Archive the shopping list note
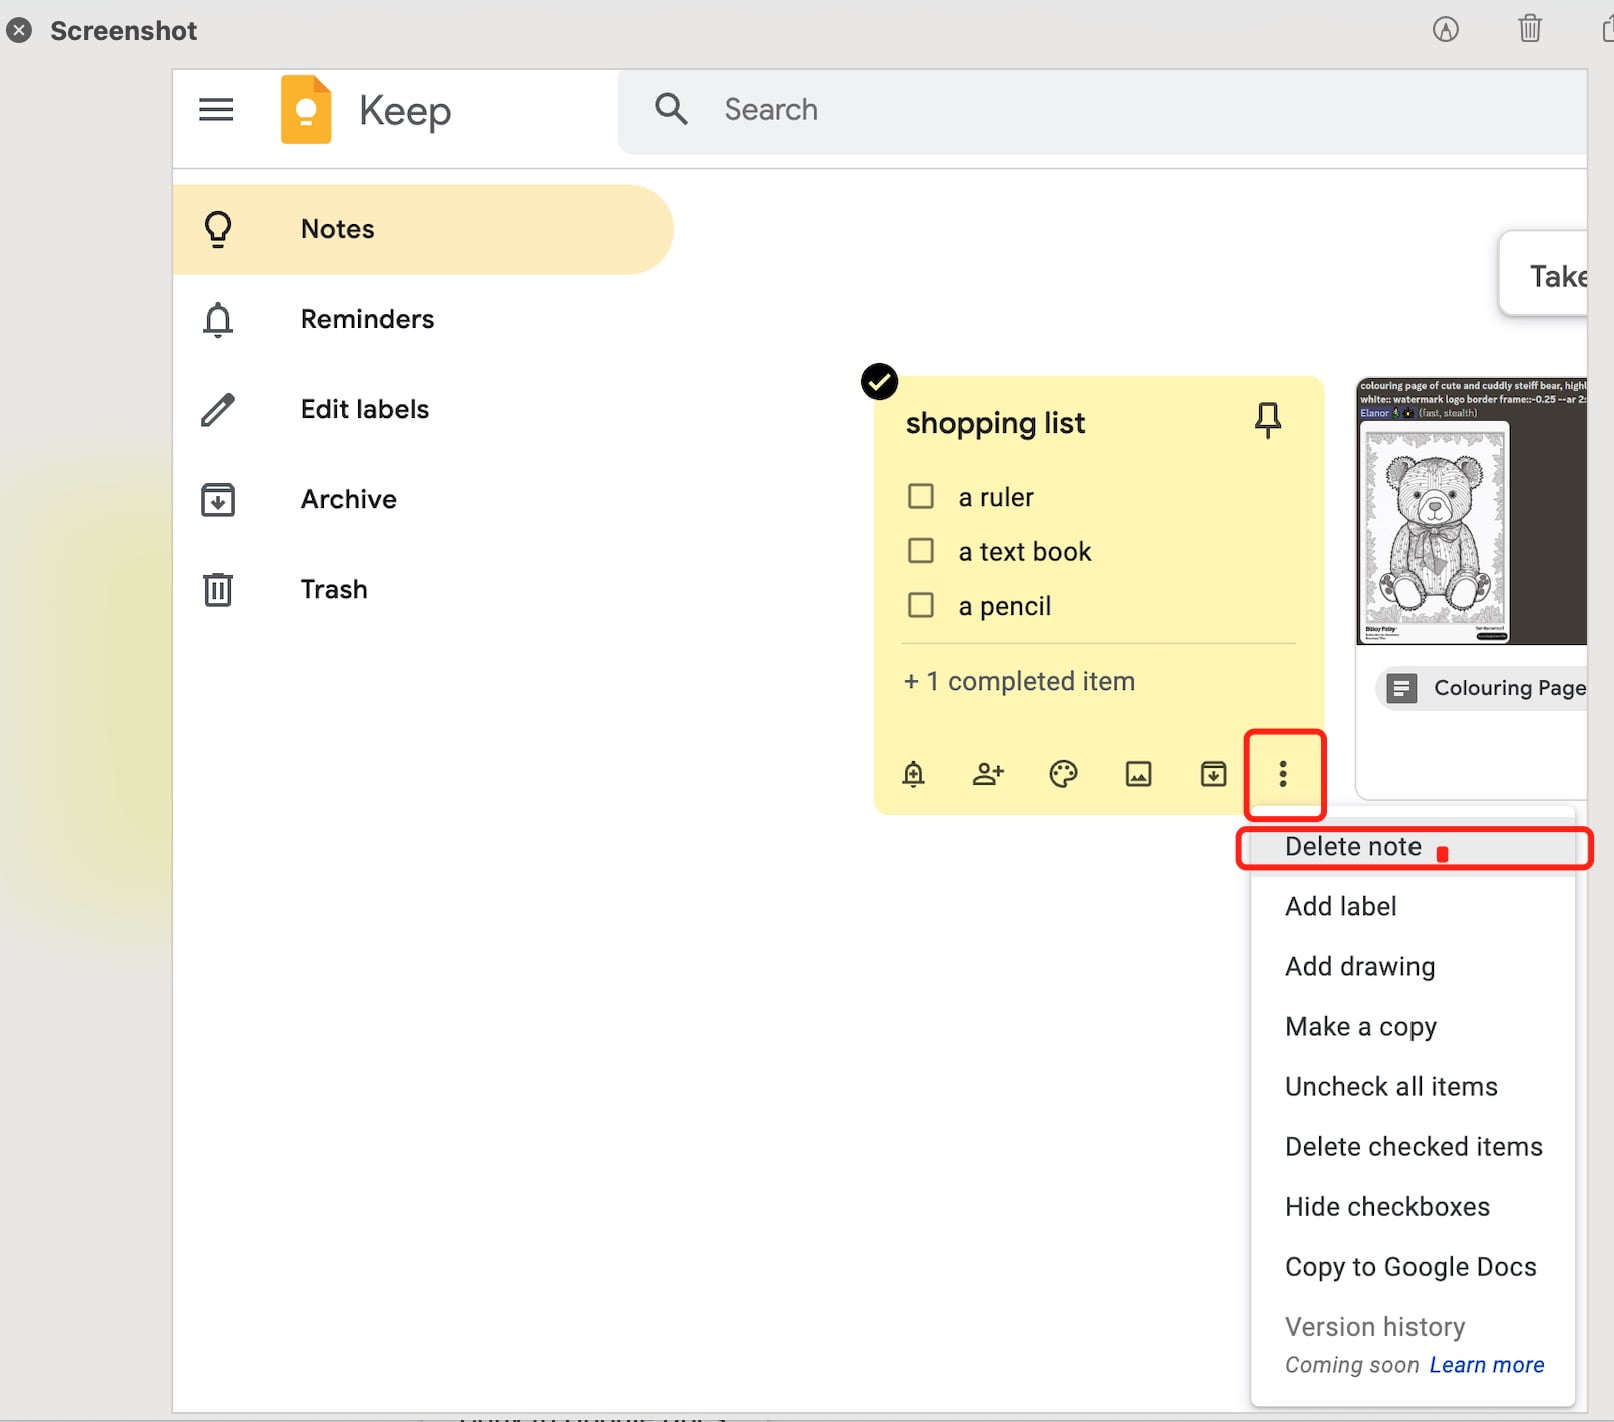Viewport: 1614px width, 1422px height. coord(1213,774)
